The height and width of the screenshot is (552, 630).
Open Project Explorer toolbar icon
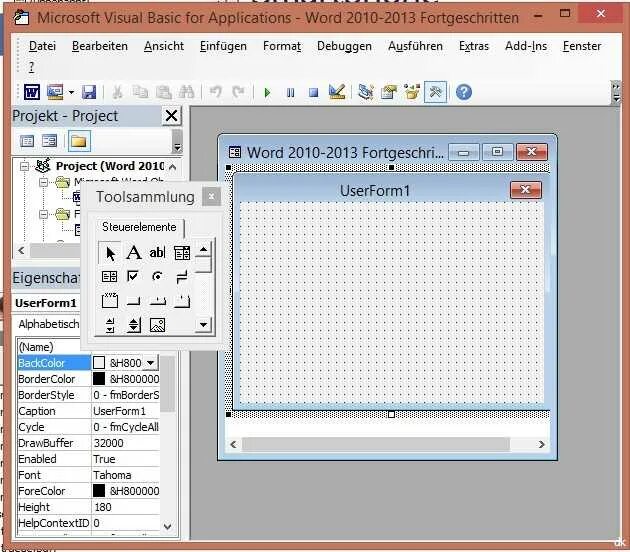click(366, 92)
